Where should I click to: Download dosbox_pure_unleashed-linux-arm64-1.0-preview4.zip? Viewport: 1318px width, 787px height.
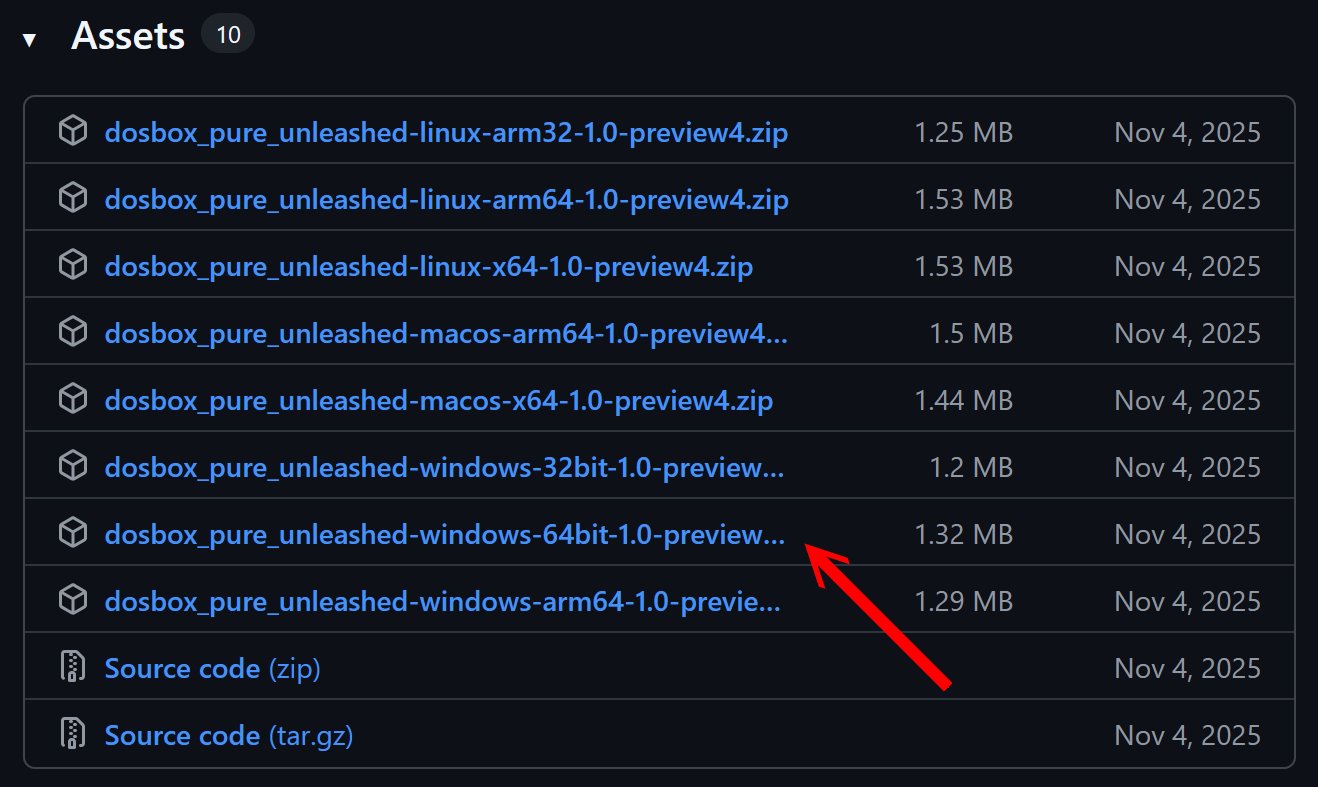(x=446, y=199)
